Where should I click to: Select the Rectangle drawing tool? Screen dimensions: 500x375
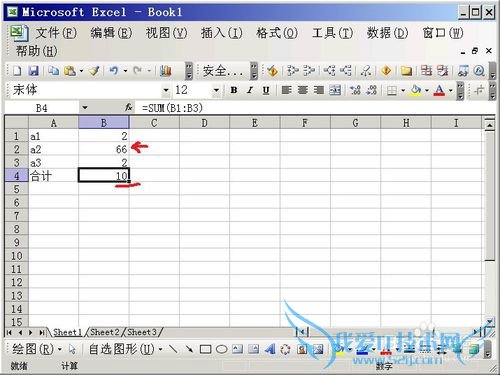[205, 349]
